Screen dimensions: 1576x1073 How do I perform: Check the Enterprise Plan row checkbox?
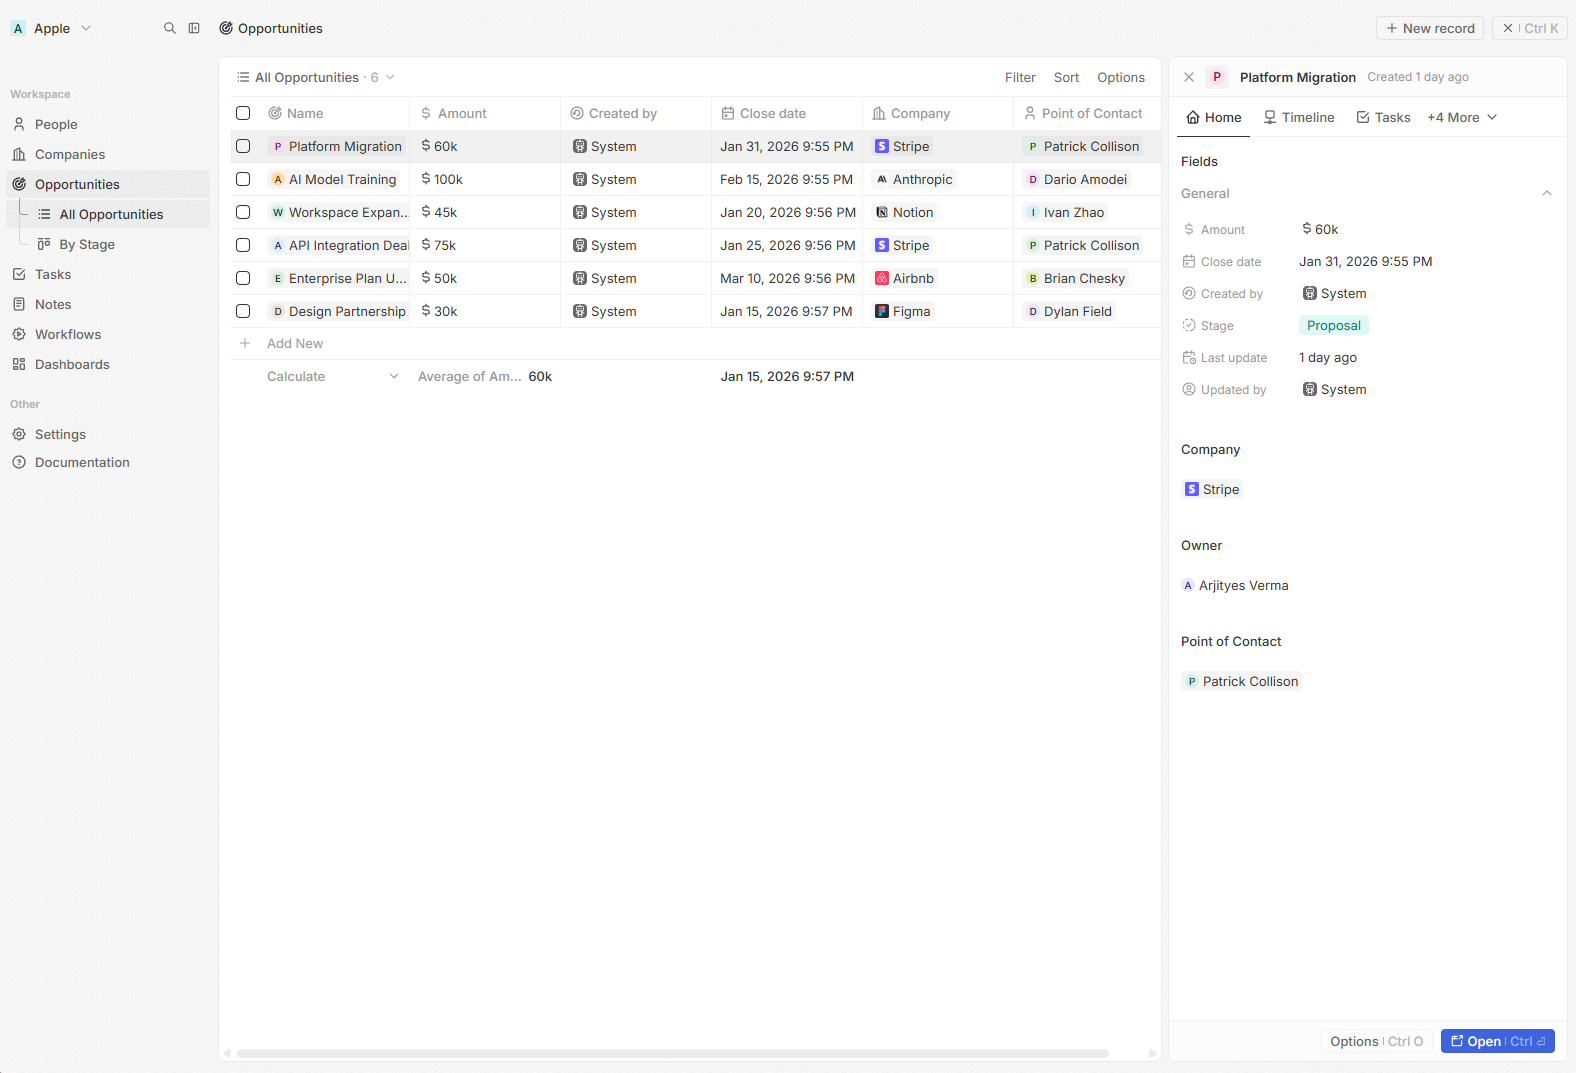click(x=243, y=278)
